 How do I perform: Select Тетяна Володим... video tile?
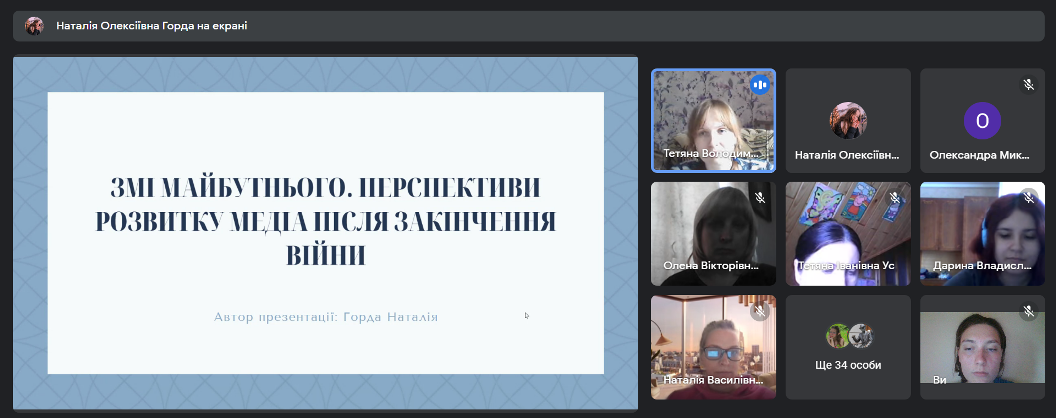(x=713, y=120)
